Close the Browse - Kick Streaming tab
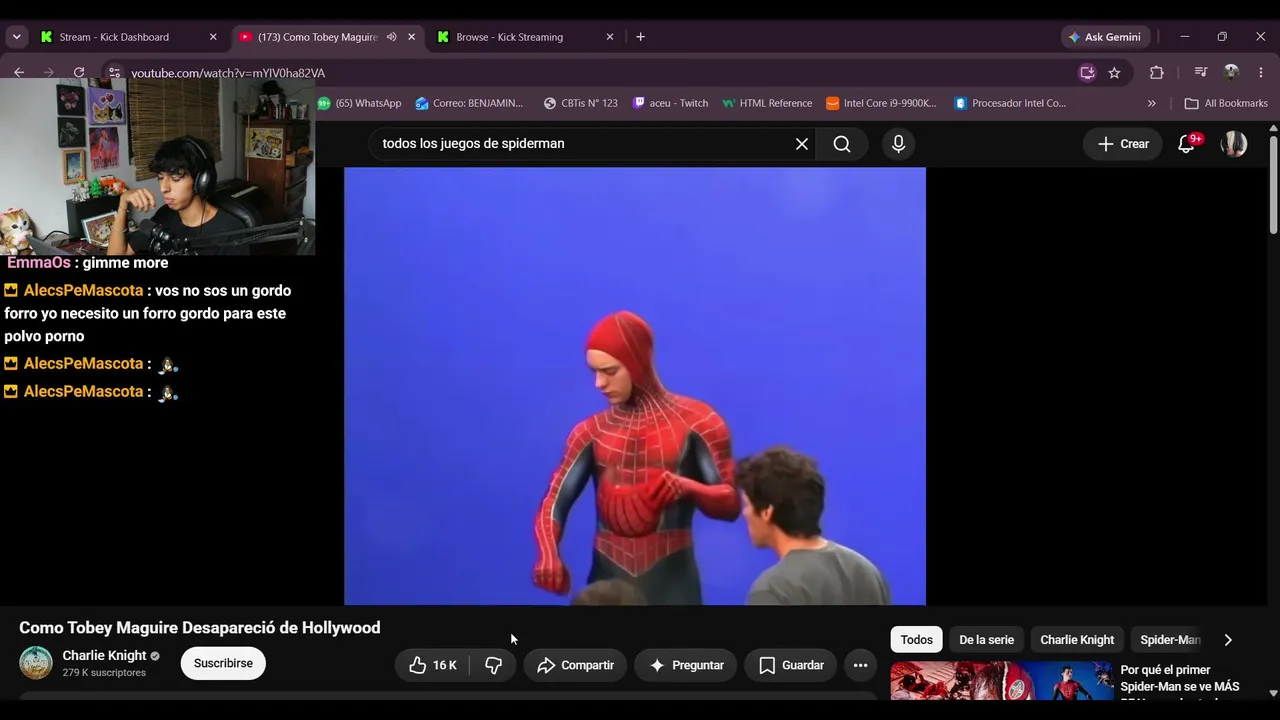The height and width of the screenshot is (720, 1280). point(610,37)
